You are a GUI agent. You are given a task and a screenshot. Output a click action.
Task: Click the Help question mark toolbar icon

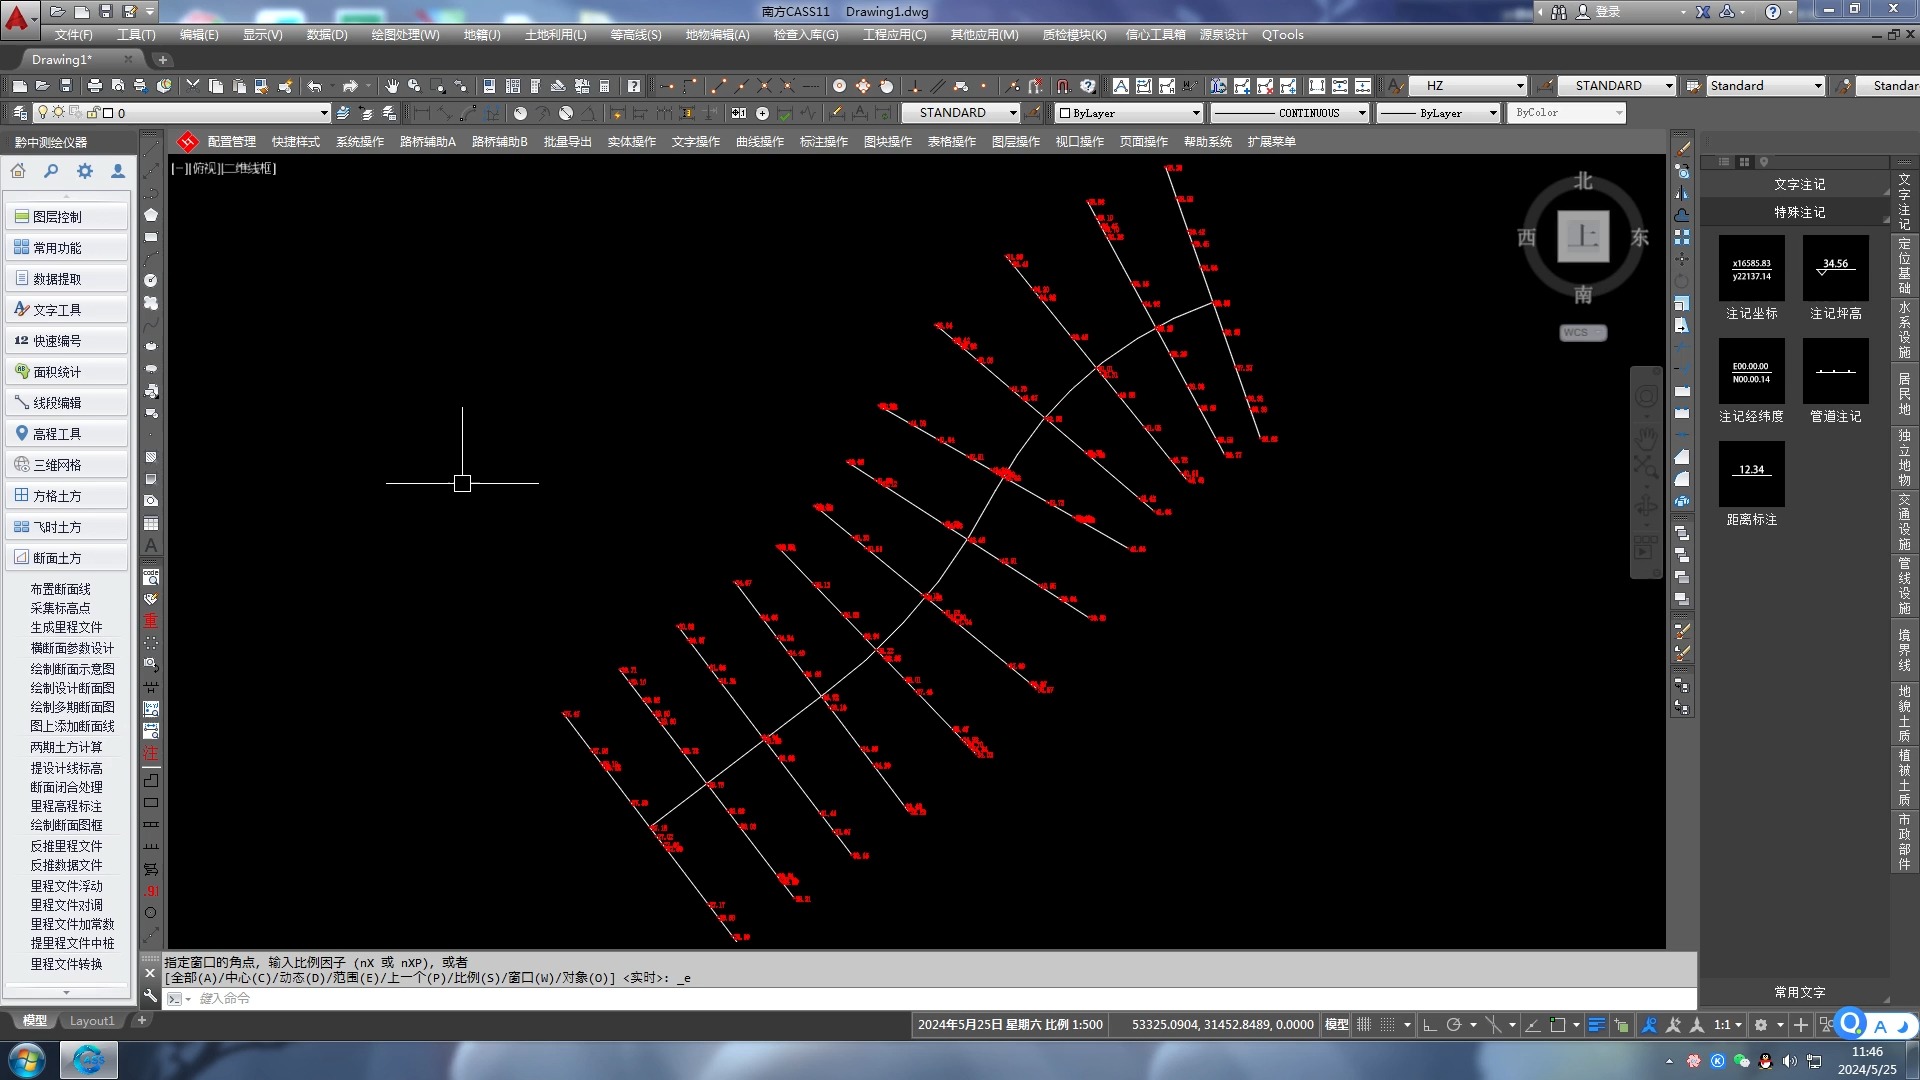click(x=633, y=86)
